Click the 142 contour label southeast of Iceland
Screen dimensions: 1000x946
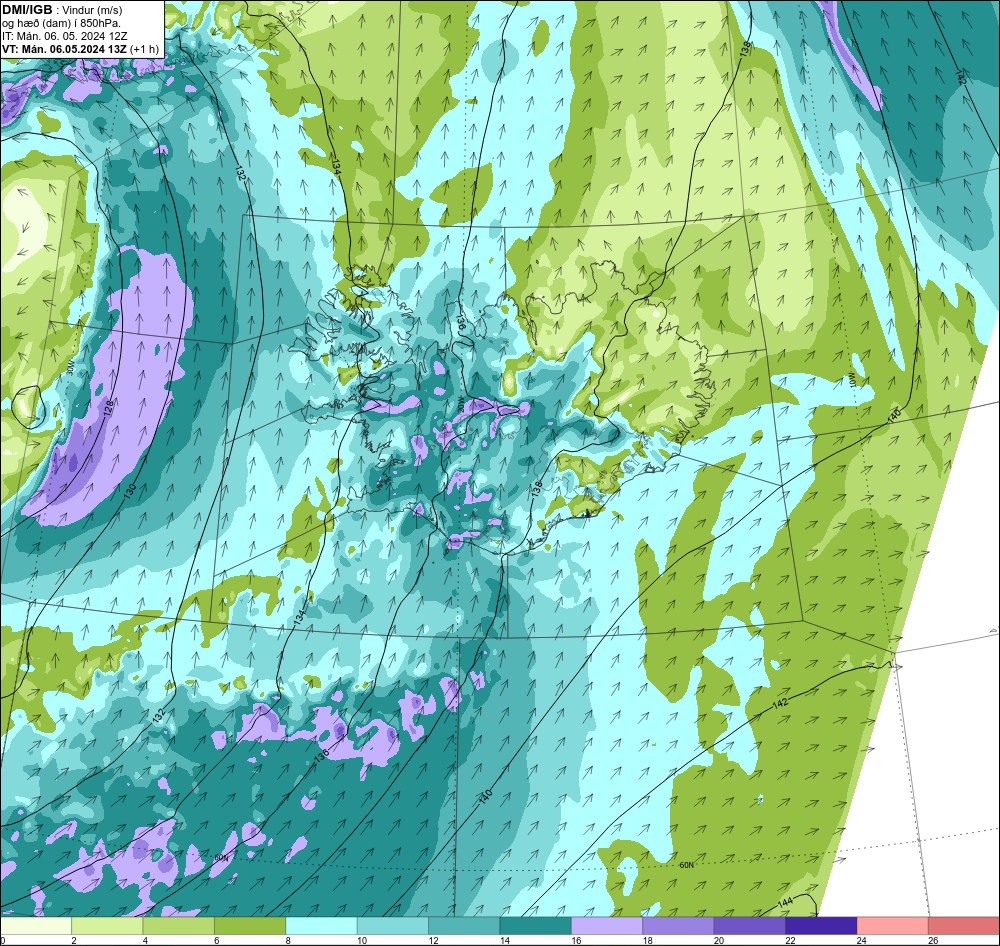780,704
